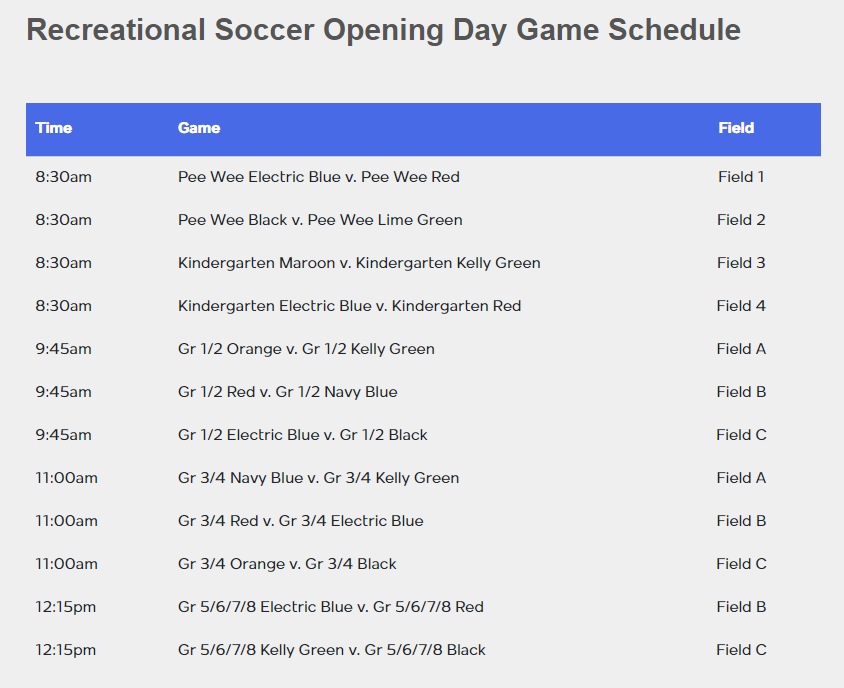This screenshot has width=844, height=688.
Task: Click Pee Wee Electric Blue v. Pee Wee Red
Action: click(x=319, y=177)
